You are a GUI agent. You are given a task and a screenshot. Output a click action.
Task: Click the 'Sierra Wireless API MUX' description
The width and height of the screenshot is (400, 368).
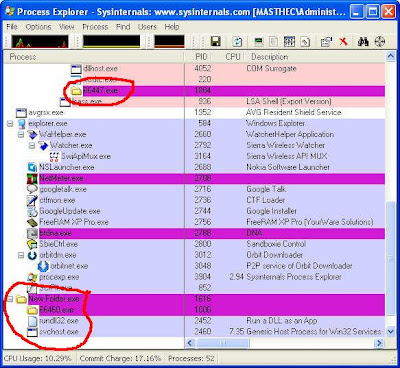pos(287,156)
